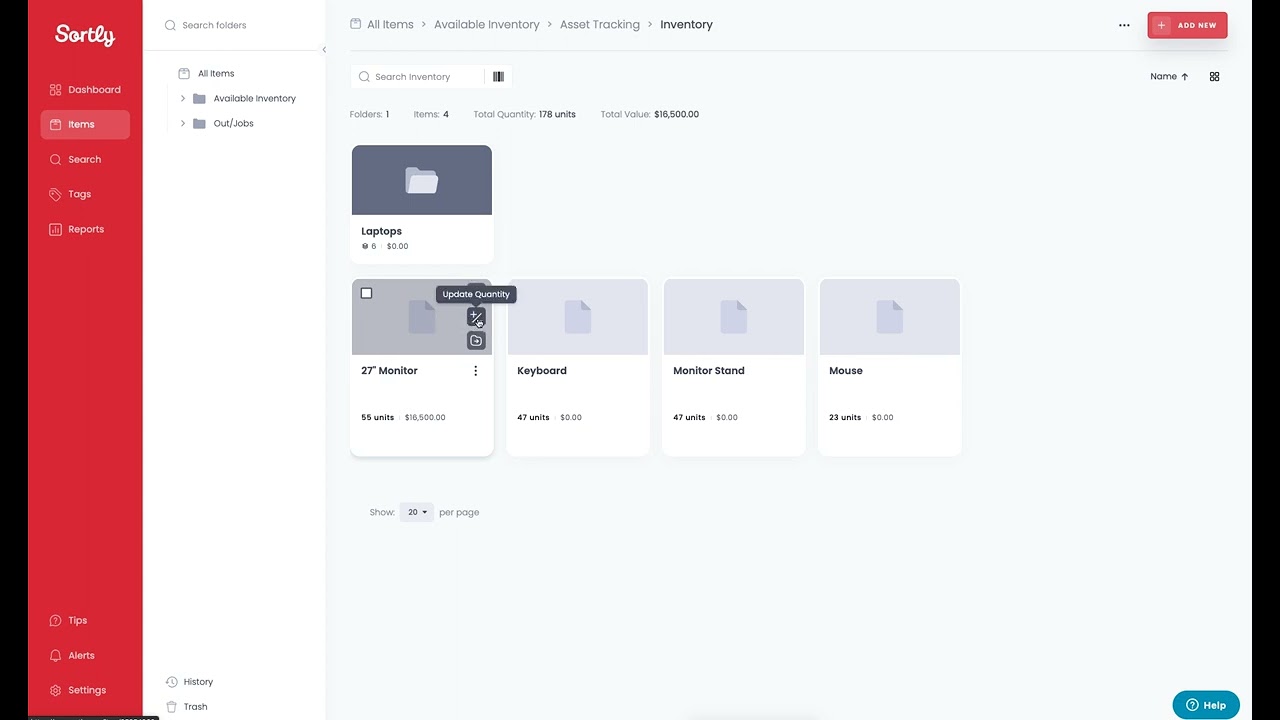The image size is (1280, 720).
Task: Click the Settings gear icon
Action: (56, 690)
